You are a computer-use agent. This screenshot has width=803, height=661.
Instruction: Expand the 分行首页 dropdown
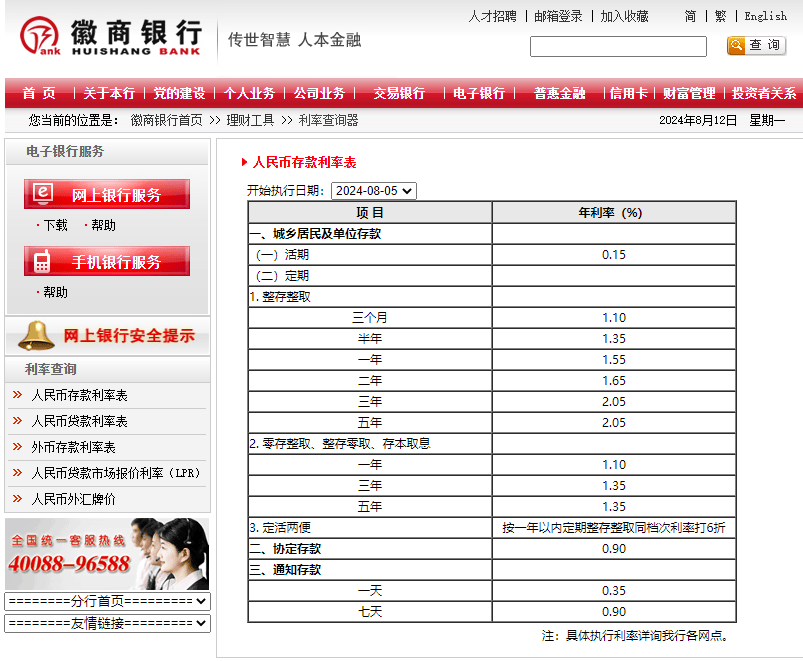pyautogui.click(x=108, y=601)
